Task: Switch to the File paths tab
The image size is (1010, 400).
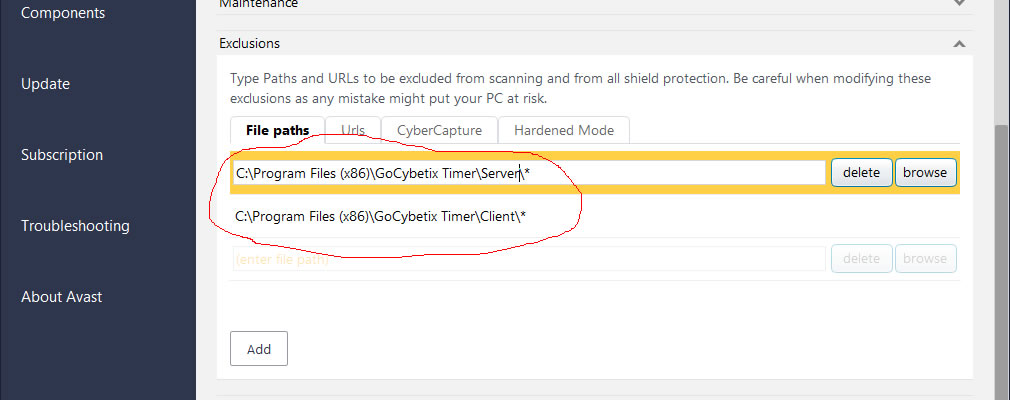Action: (278, 130)
